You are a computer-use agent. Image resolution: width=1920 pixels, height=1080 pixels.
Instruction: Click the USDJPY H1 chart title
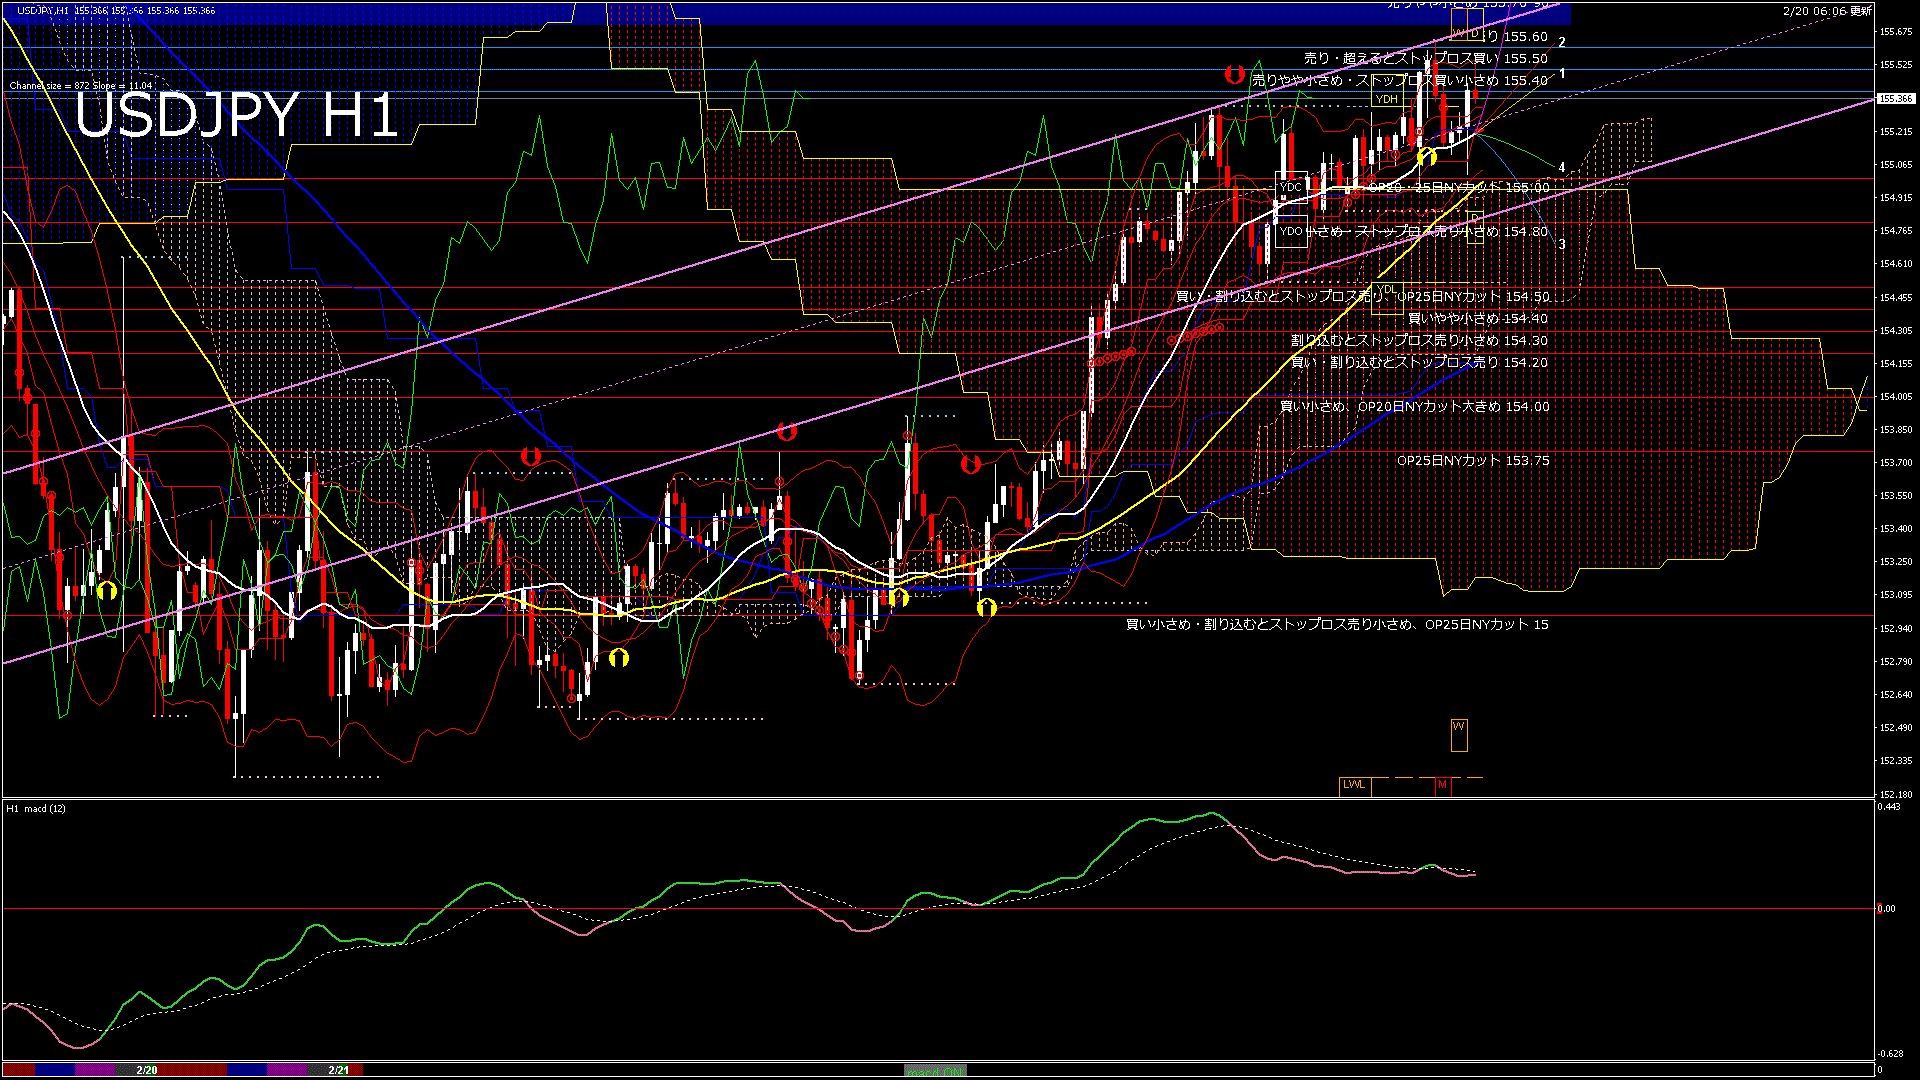(236, 115)
